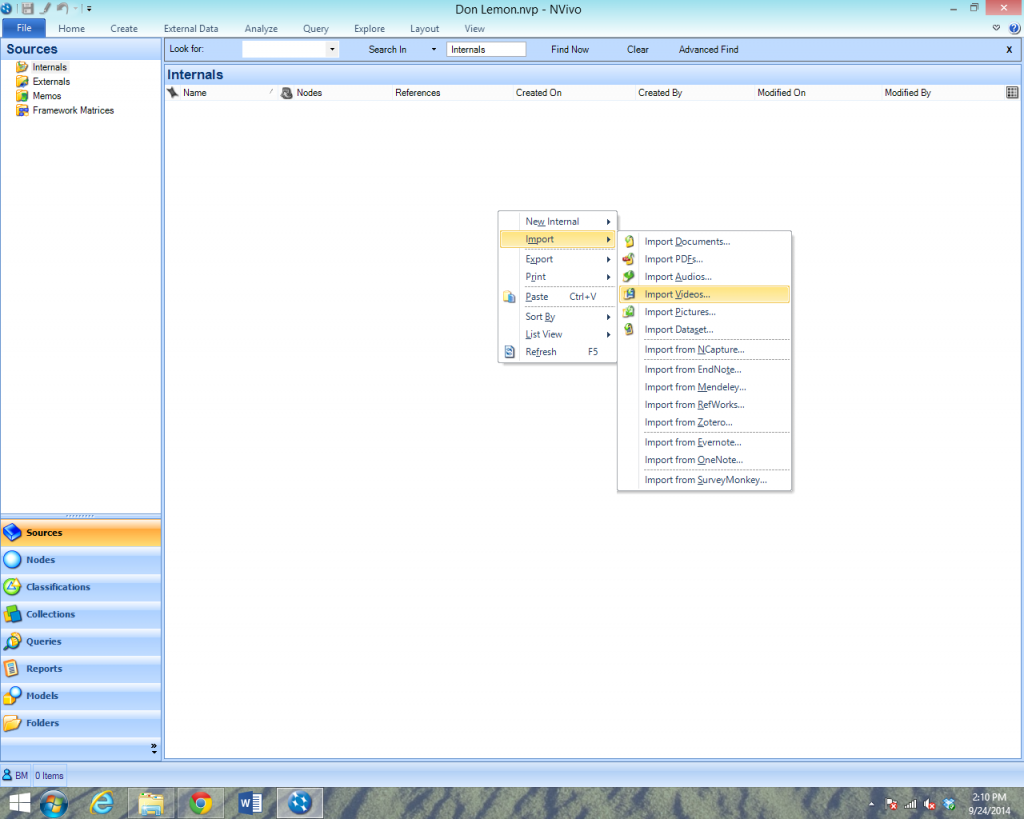This screenshot has height=819, width=1024.
Task: Select the Framework Matrices folder icon
Action: click(x=22, y=110)
